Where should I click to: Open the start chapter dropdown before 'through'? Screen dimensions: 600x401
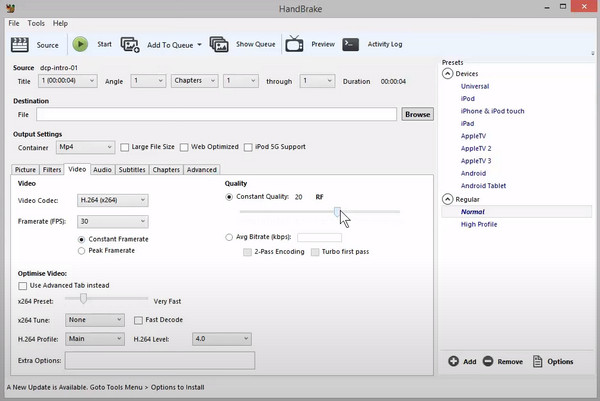coord(241,81)
